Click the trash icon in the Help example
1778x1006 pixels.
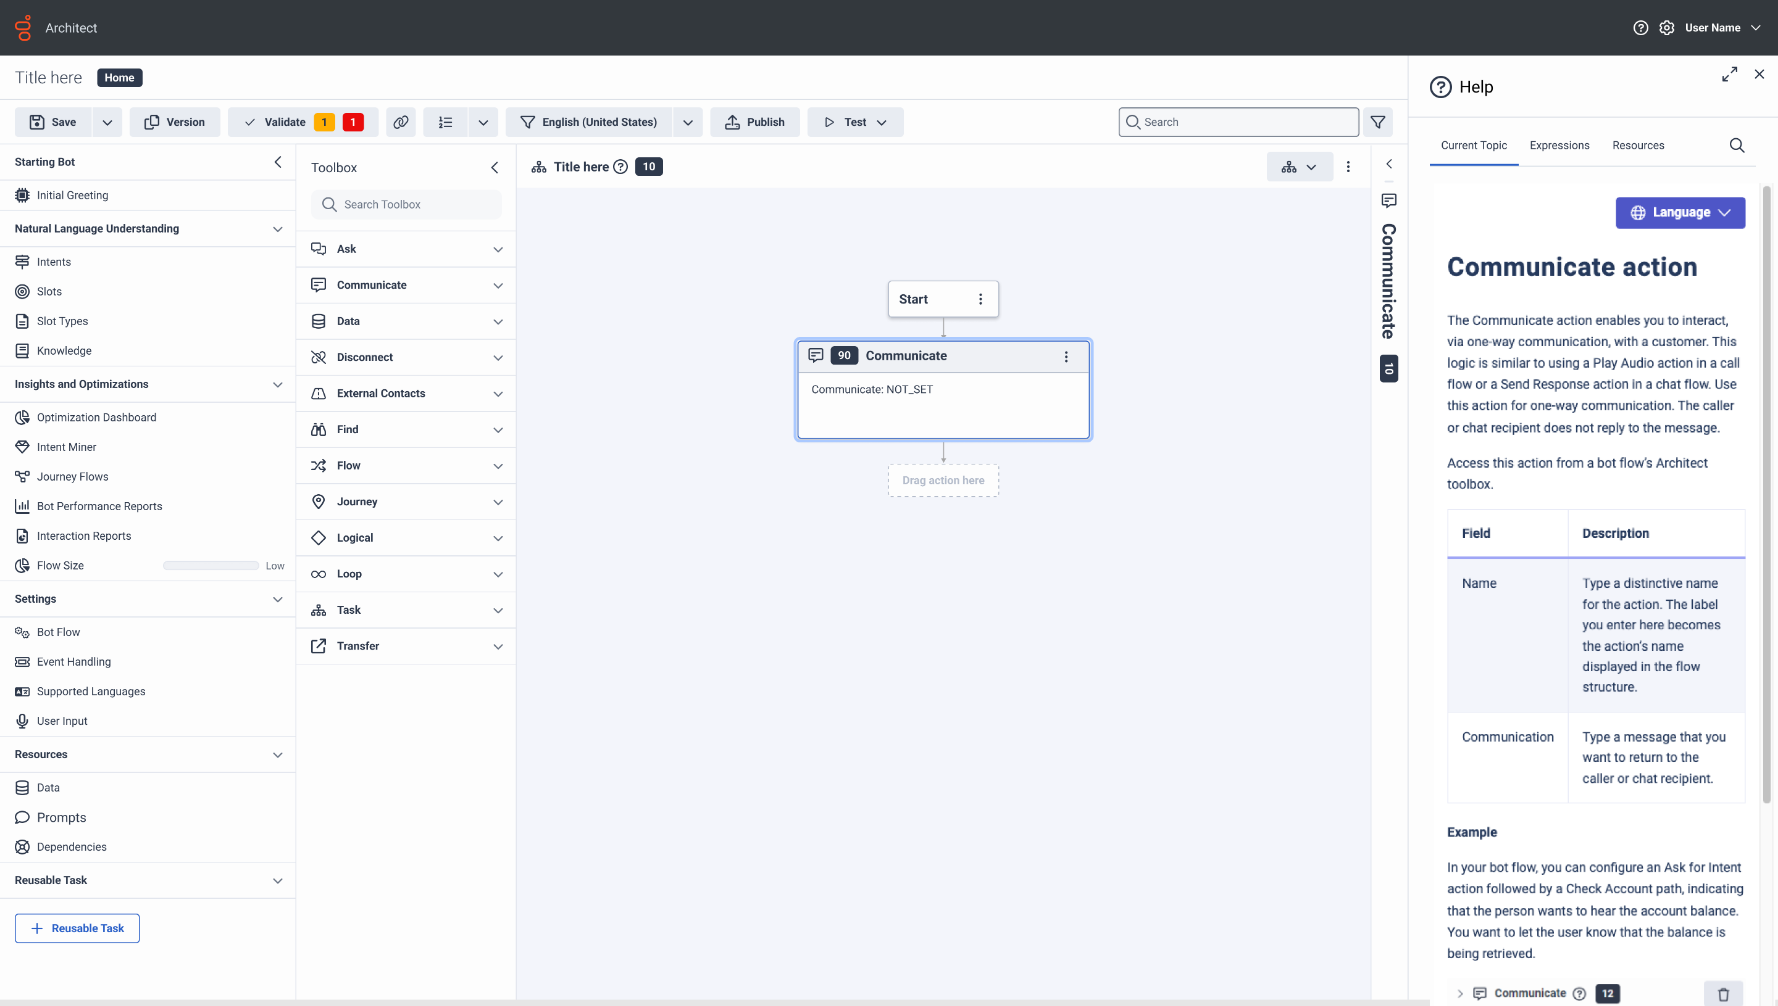(1723, 994)
